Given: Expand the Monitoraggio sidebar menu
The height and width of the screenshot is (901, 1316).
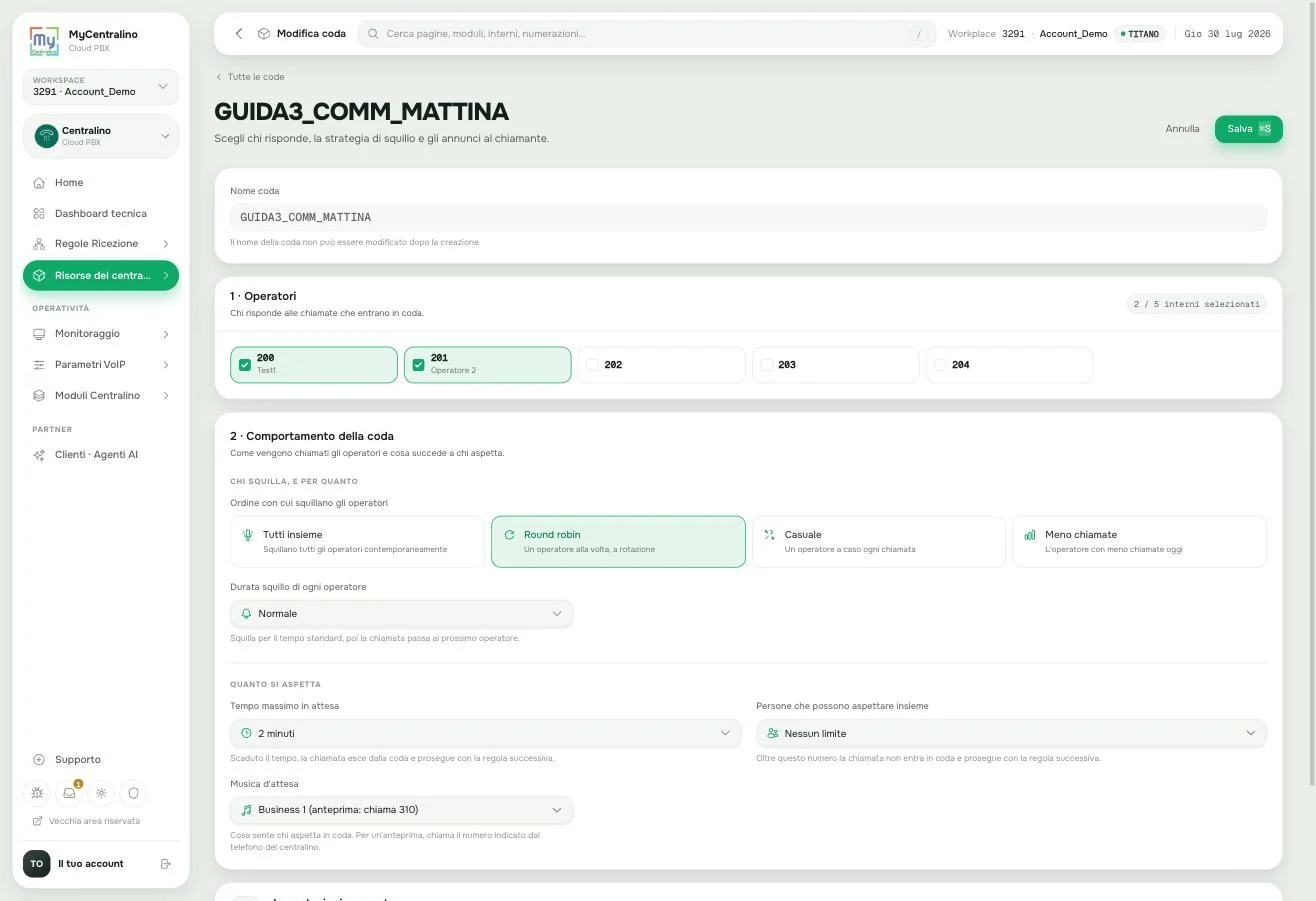Looking at the screenshot, I should tap(100, 334).
